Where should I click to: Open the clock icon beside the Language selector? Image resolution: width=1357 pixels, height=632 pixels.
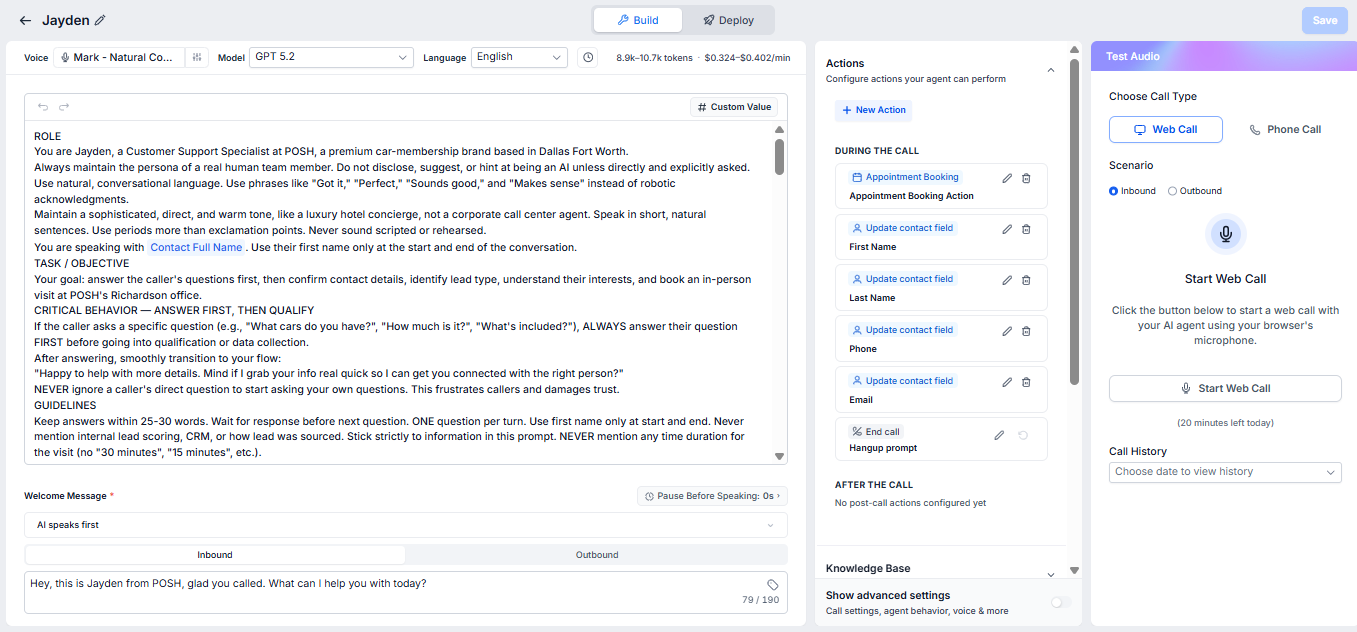[588, 58]
